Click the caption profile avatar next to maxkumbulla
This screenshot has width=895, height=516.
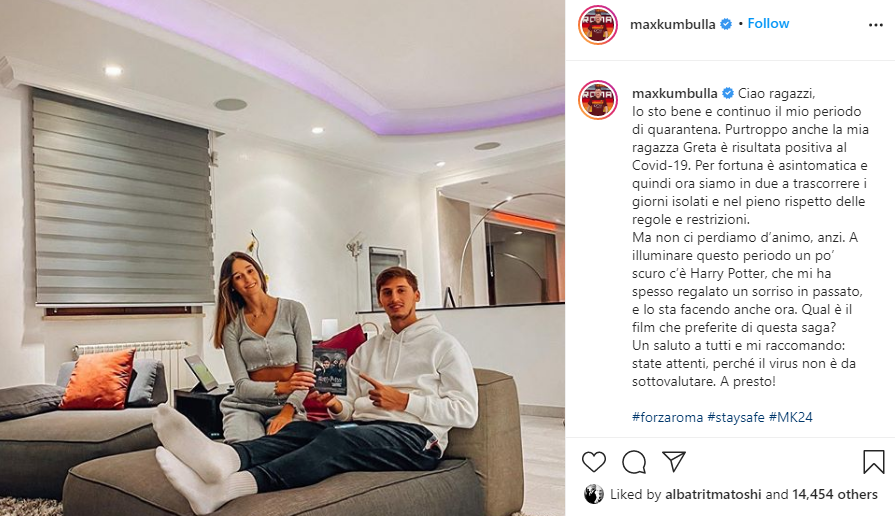pos(598,99)
